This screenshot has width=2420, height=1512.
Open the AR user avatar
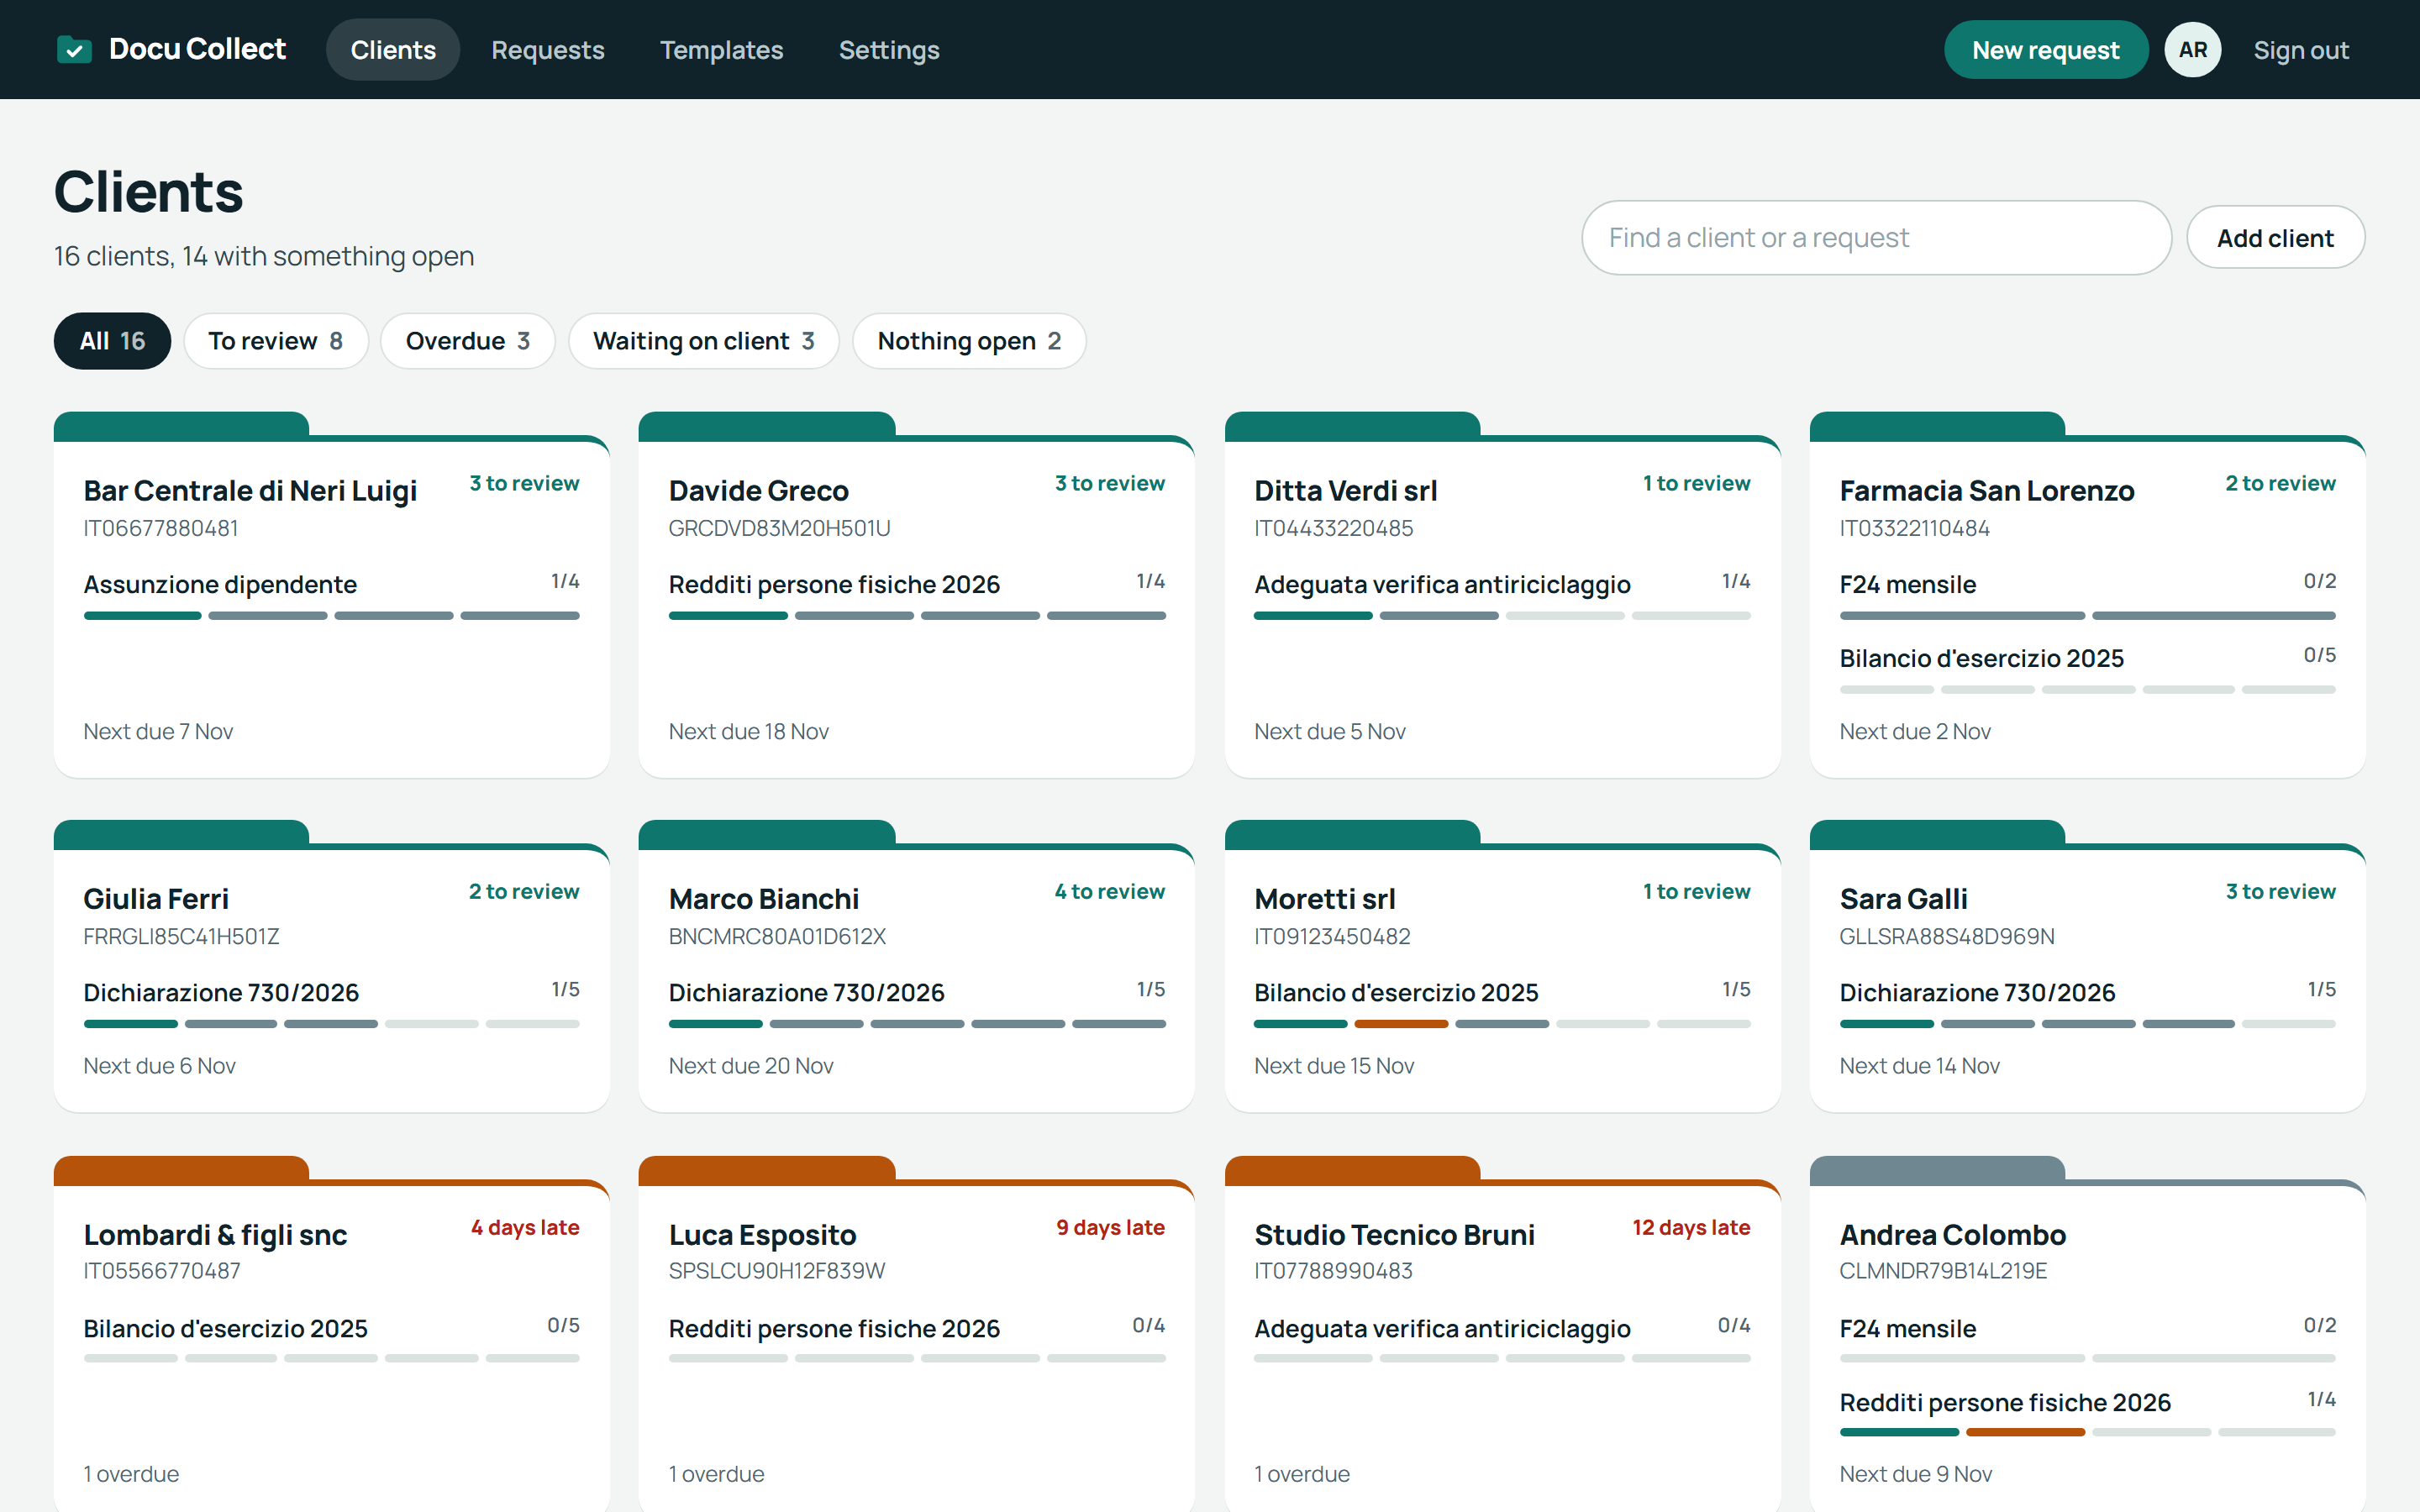pyautogui.click(x=2192, y=49)
